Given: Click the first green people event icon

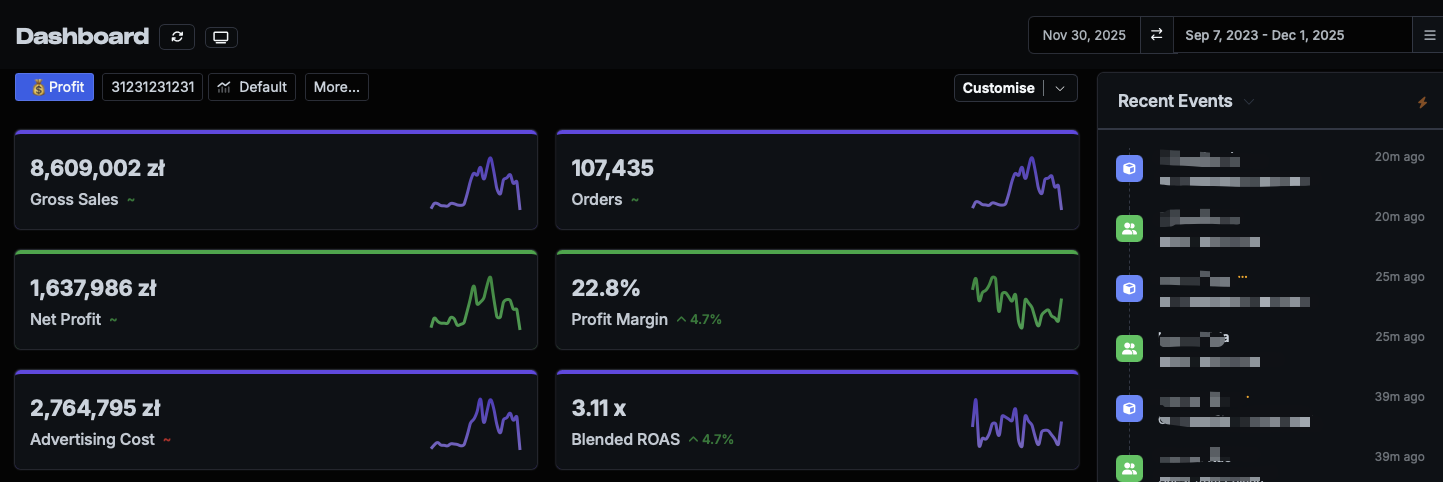Looking at the screenshot, I should pyautogui.click(x=1129, y=229).
